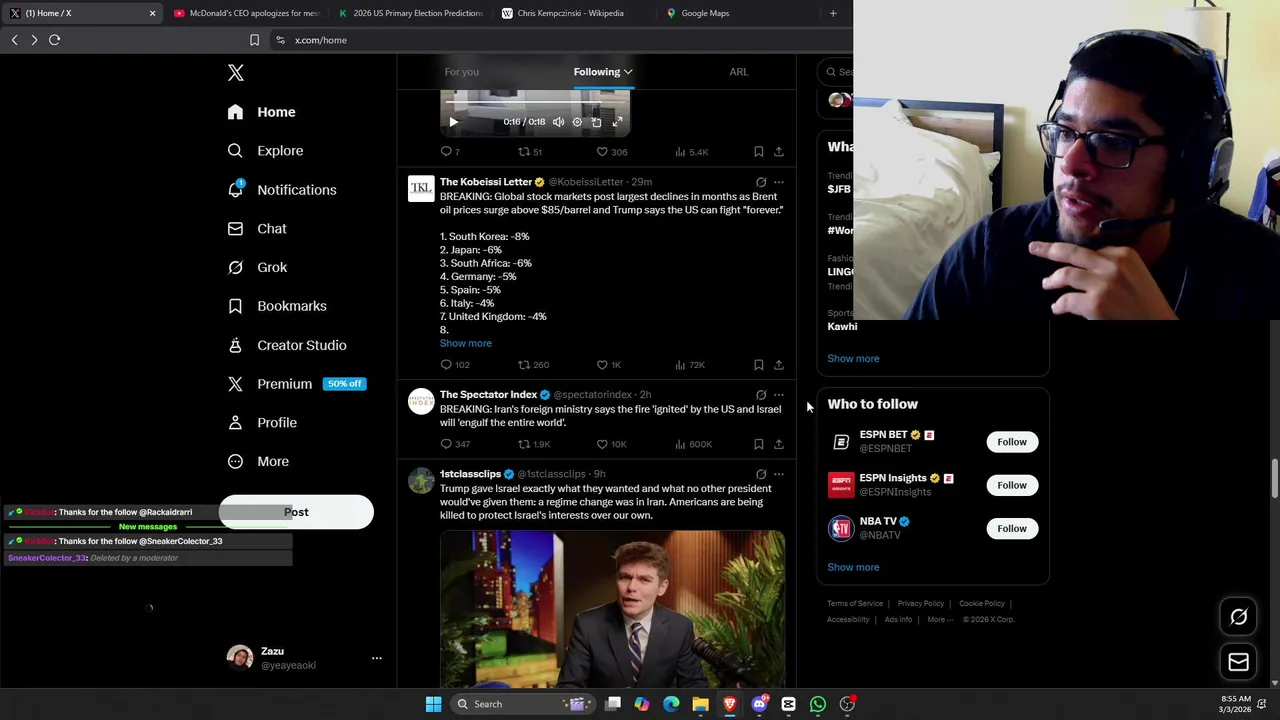Open Profile from the sidebar

(262, 423)
